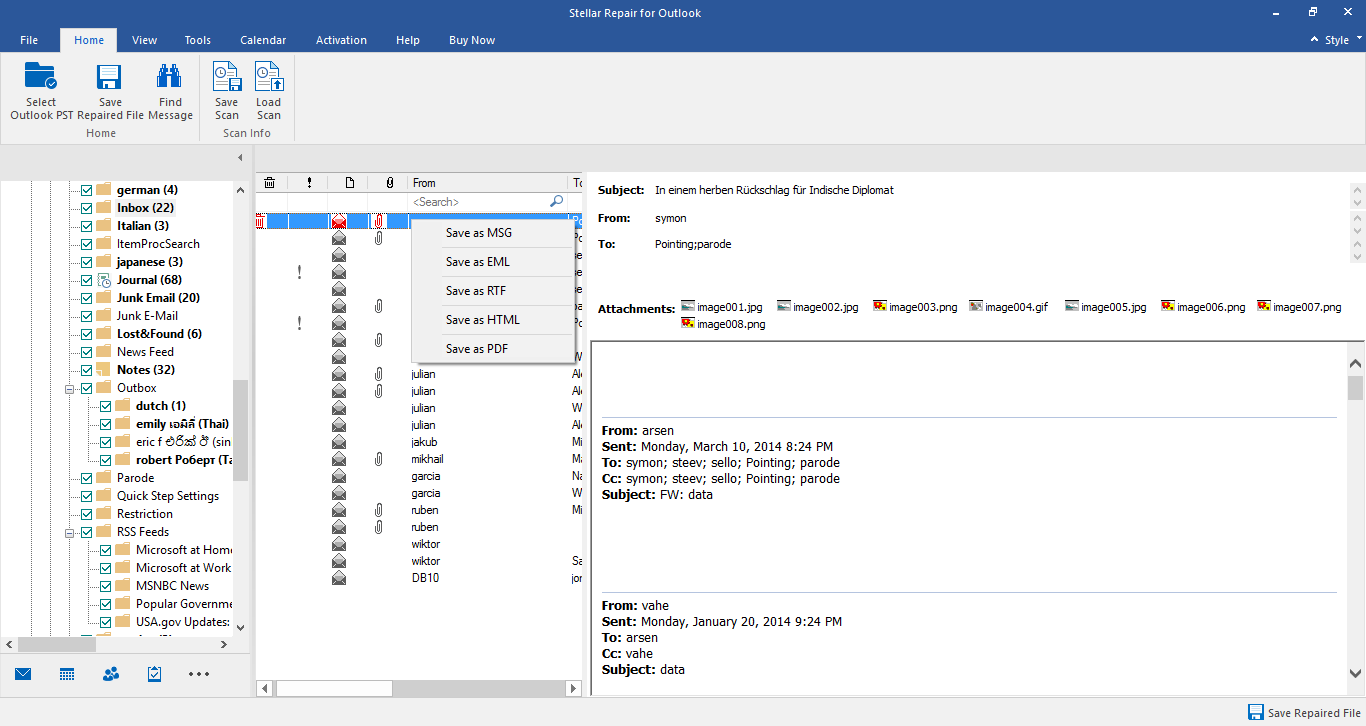Viewport: 1366px width, 726px height.
Task: Switch to Mail view icon
Action: tap(23, 674)
